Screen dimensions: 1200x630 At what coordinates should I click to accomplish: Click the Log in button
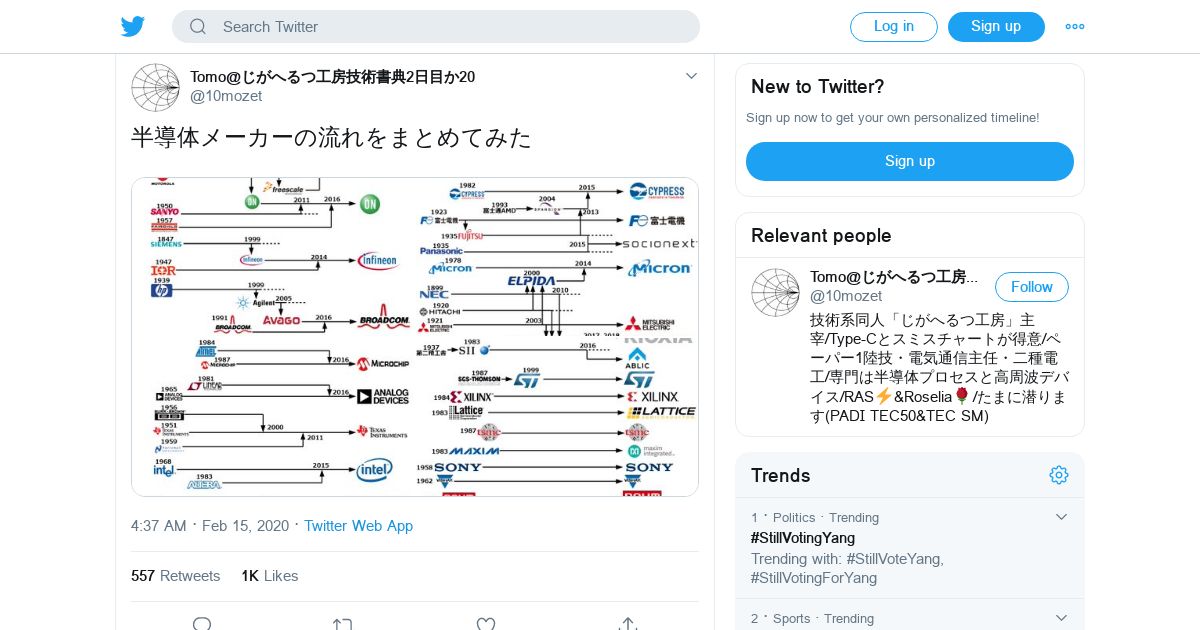coord(893,27)
